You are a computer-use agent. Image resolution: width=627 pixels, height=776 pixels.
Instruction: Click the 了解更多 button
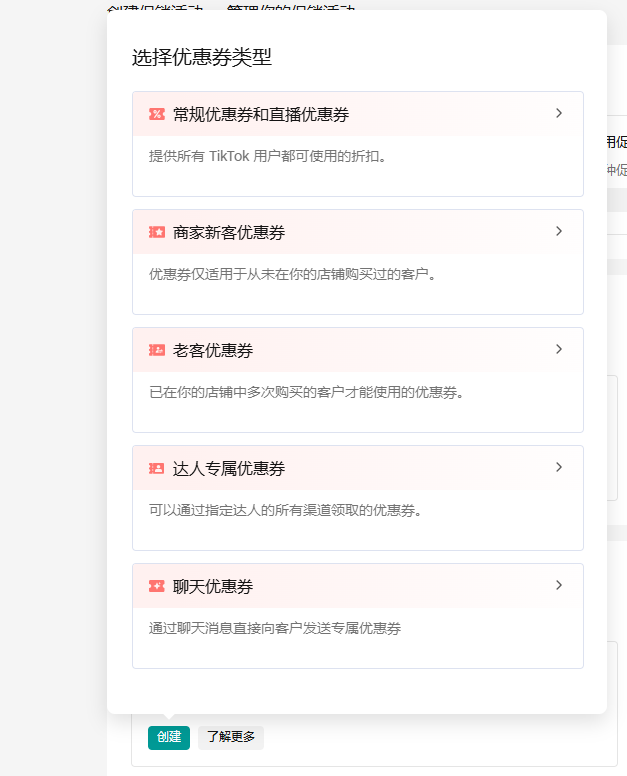point(231,737)
